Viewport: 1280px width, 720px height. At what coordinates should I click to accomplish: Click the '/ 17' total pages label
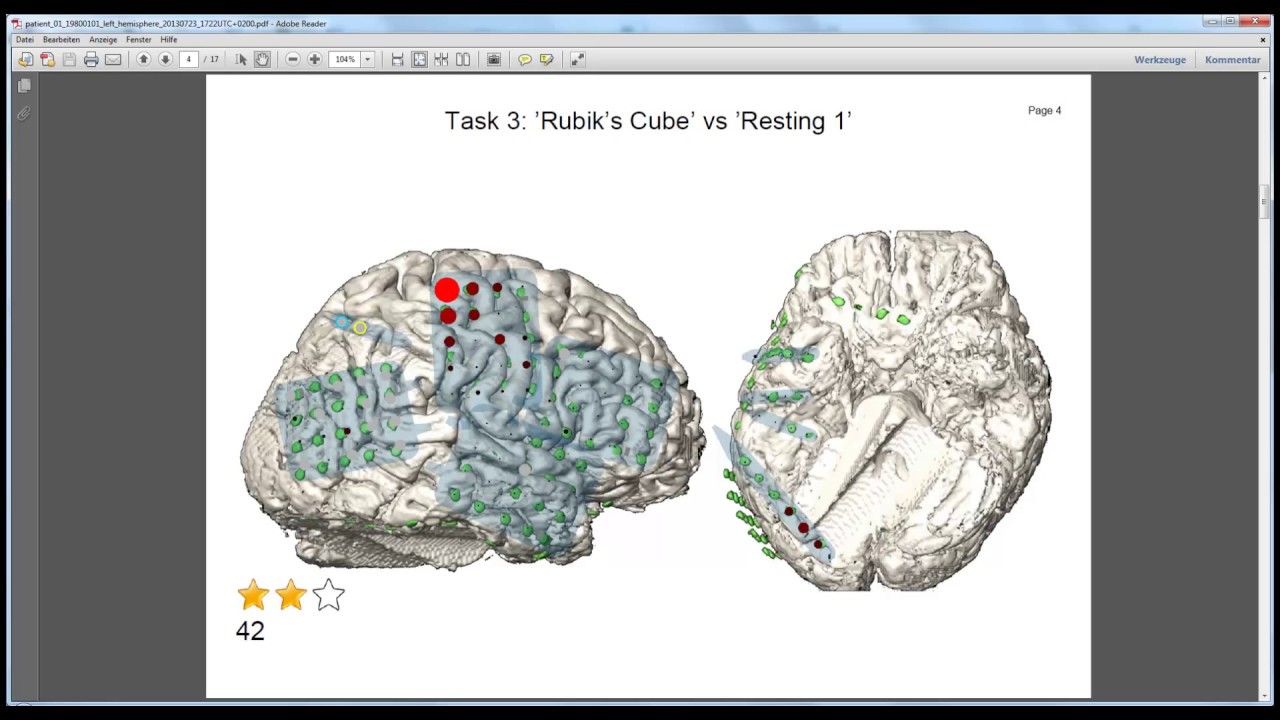click(x=211, y=60)
